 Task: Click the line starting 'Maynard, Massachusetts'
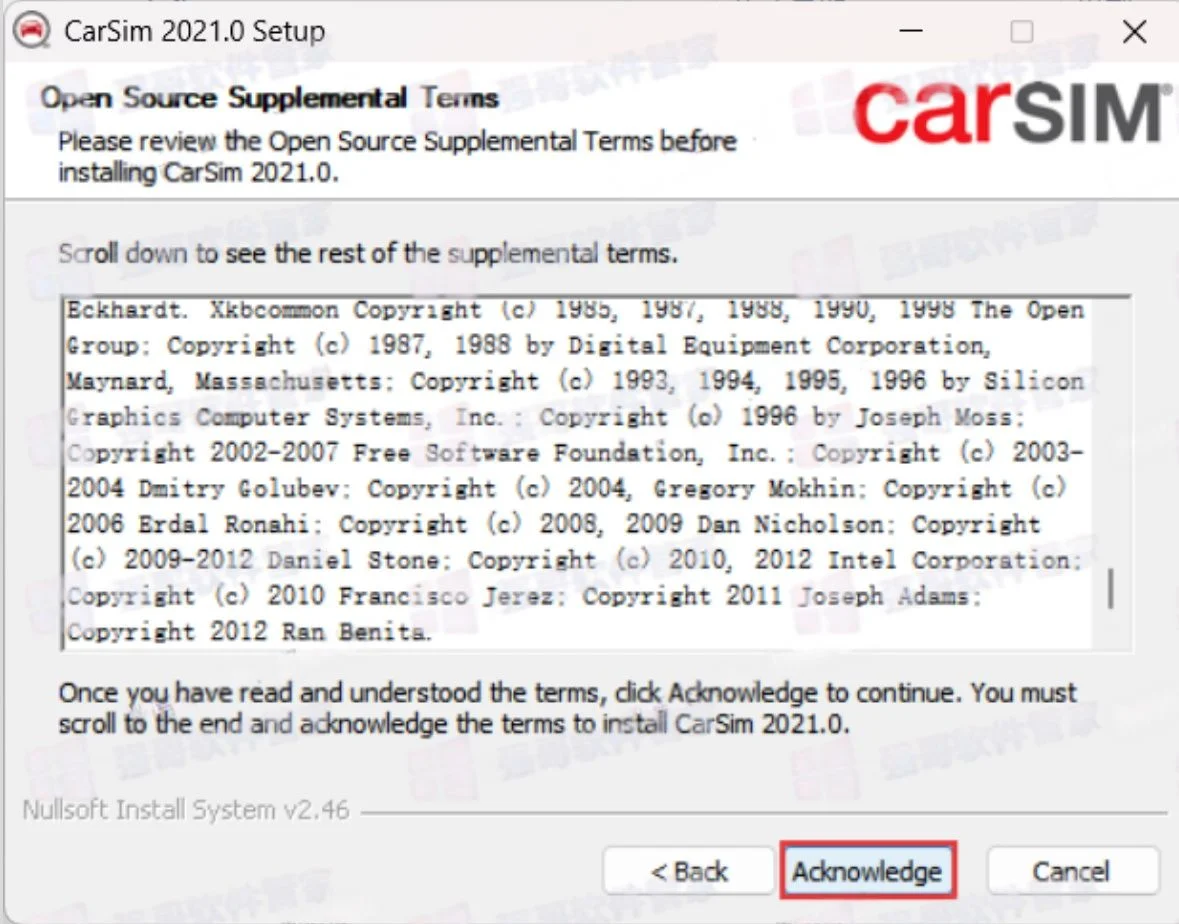point(575,381)
